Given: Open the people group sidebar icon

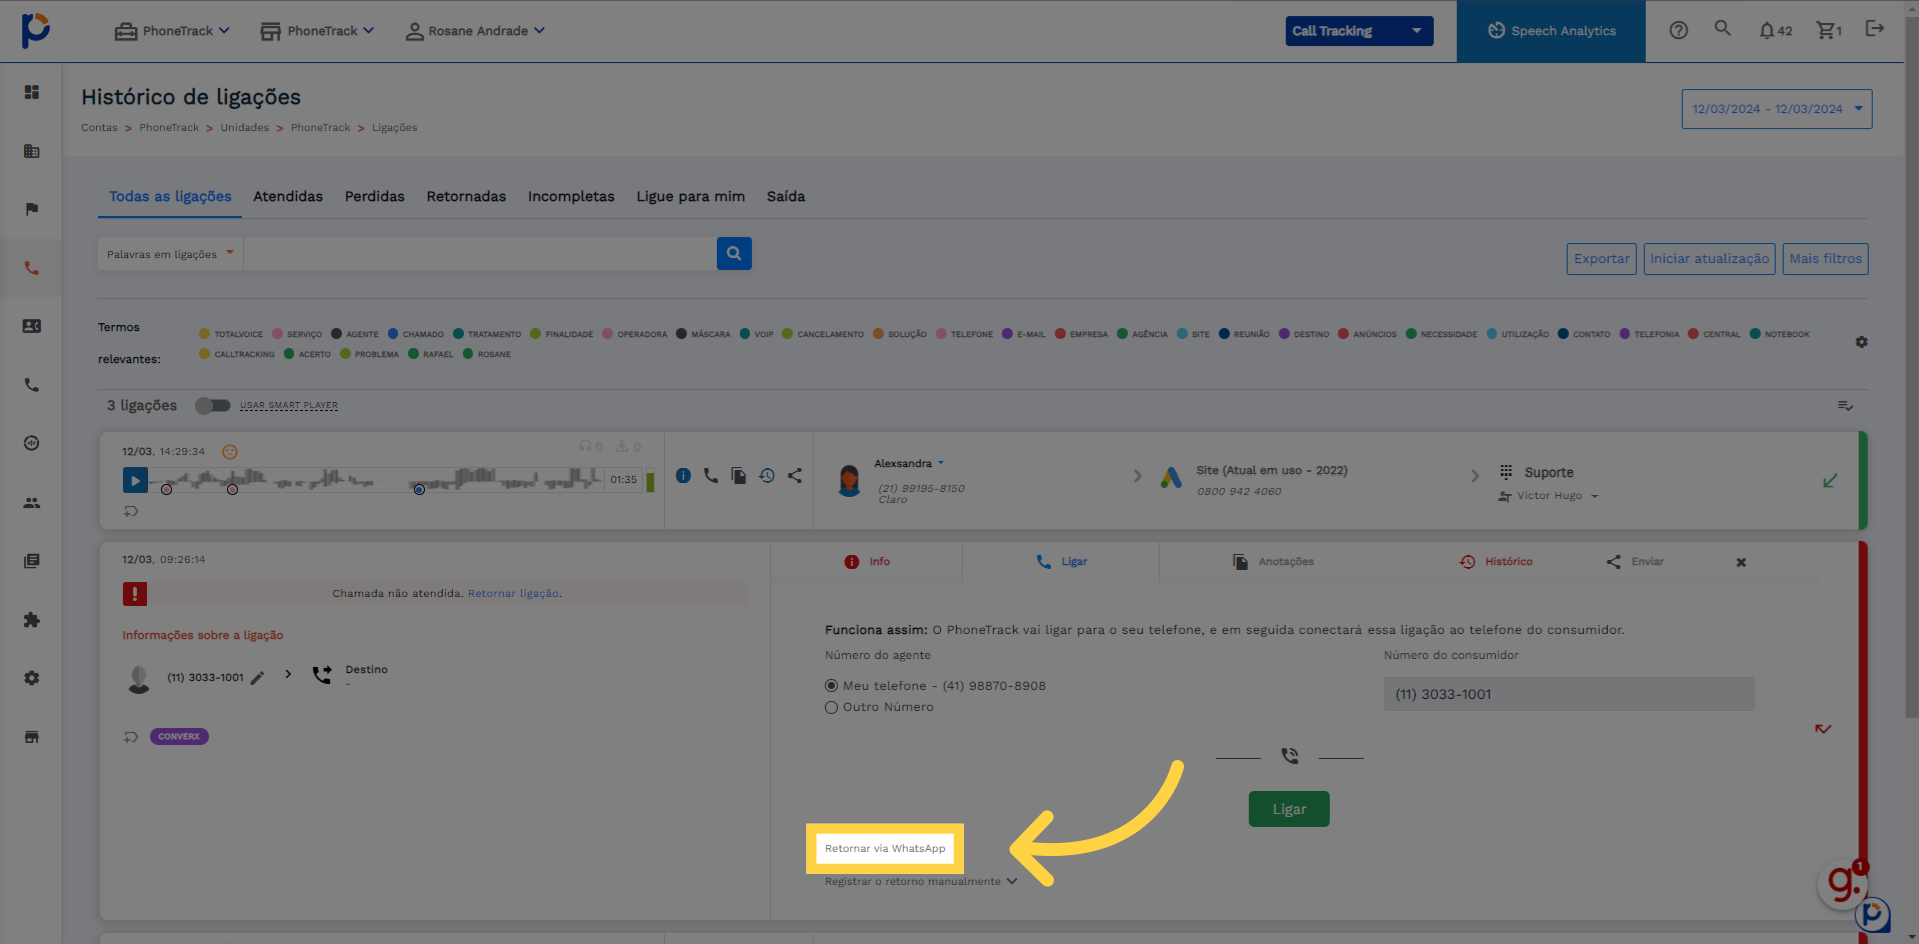Looking at the screenshot, I should point(32,503).
